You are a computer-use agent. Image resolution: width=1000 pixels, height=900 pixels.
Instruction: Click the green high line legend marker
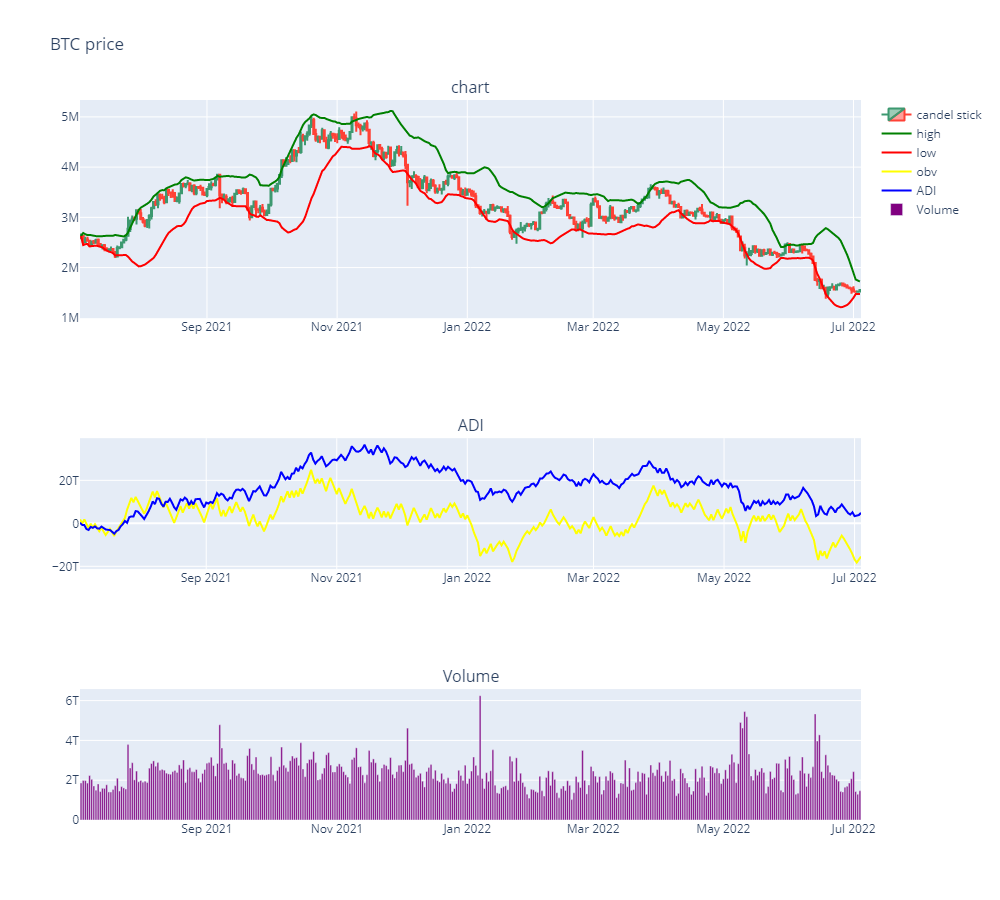pos(896,134)
